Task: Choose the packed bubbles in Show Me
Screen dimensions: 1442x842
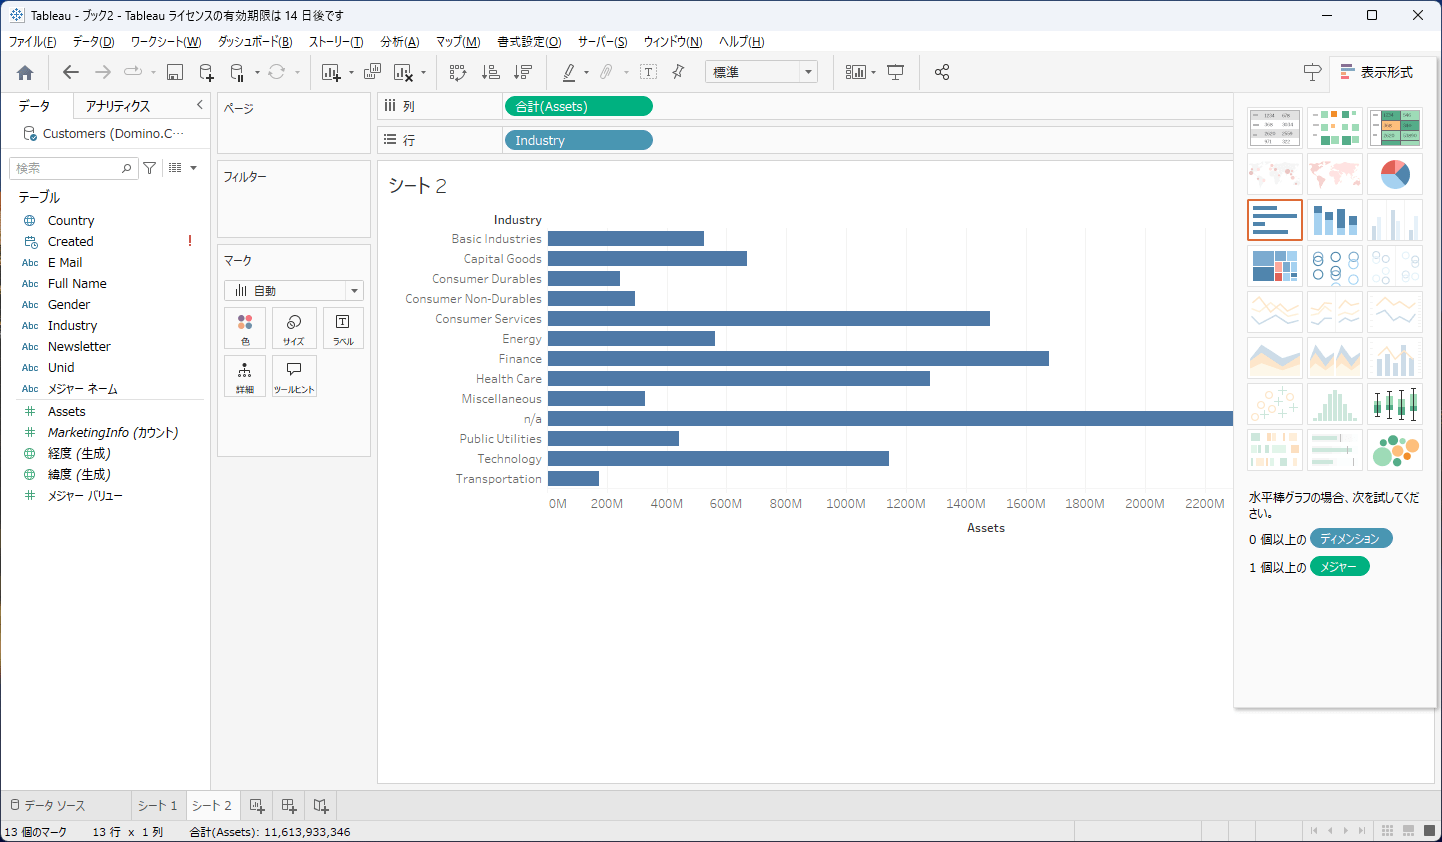Action: coord(1395,450)
